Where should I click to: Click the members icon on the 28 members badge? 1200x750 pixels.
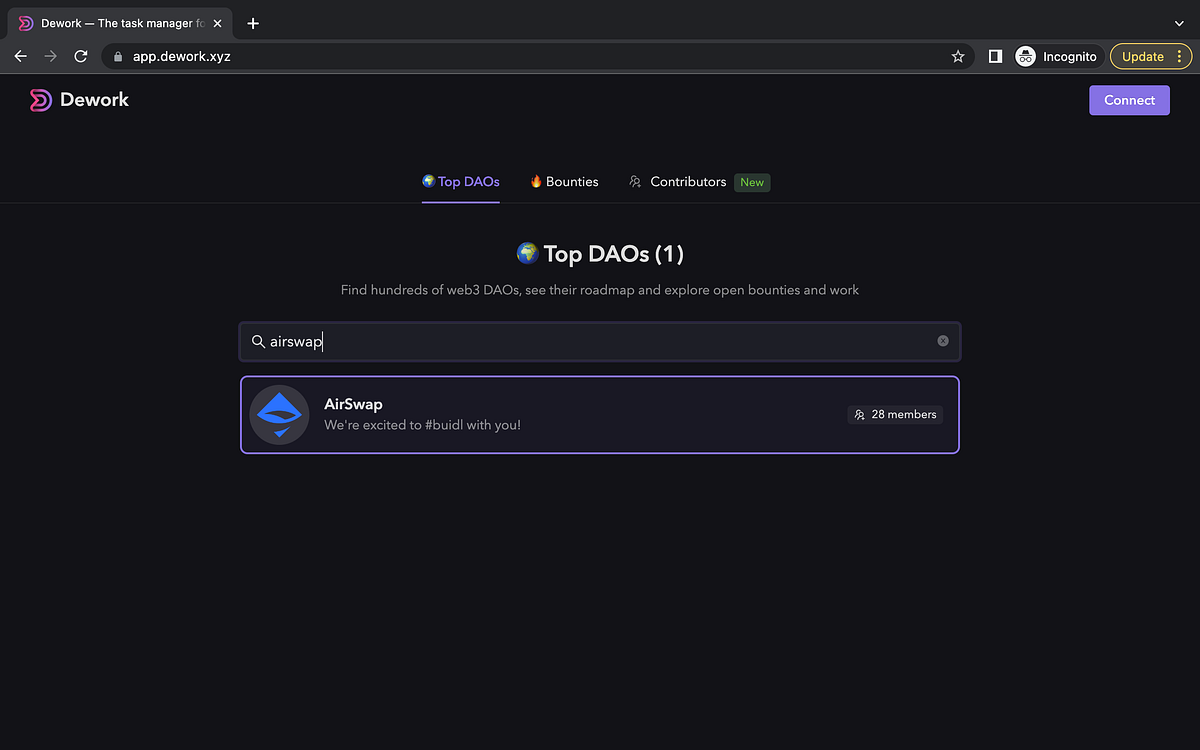(x=860, y=414)
